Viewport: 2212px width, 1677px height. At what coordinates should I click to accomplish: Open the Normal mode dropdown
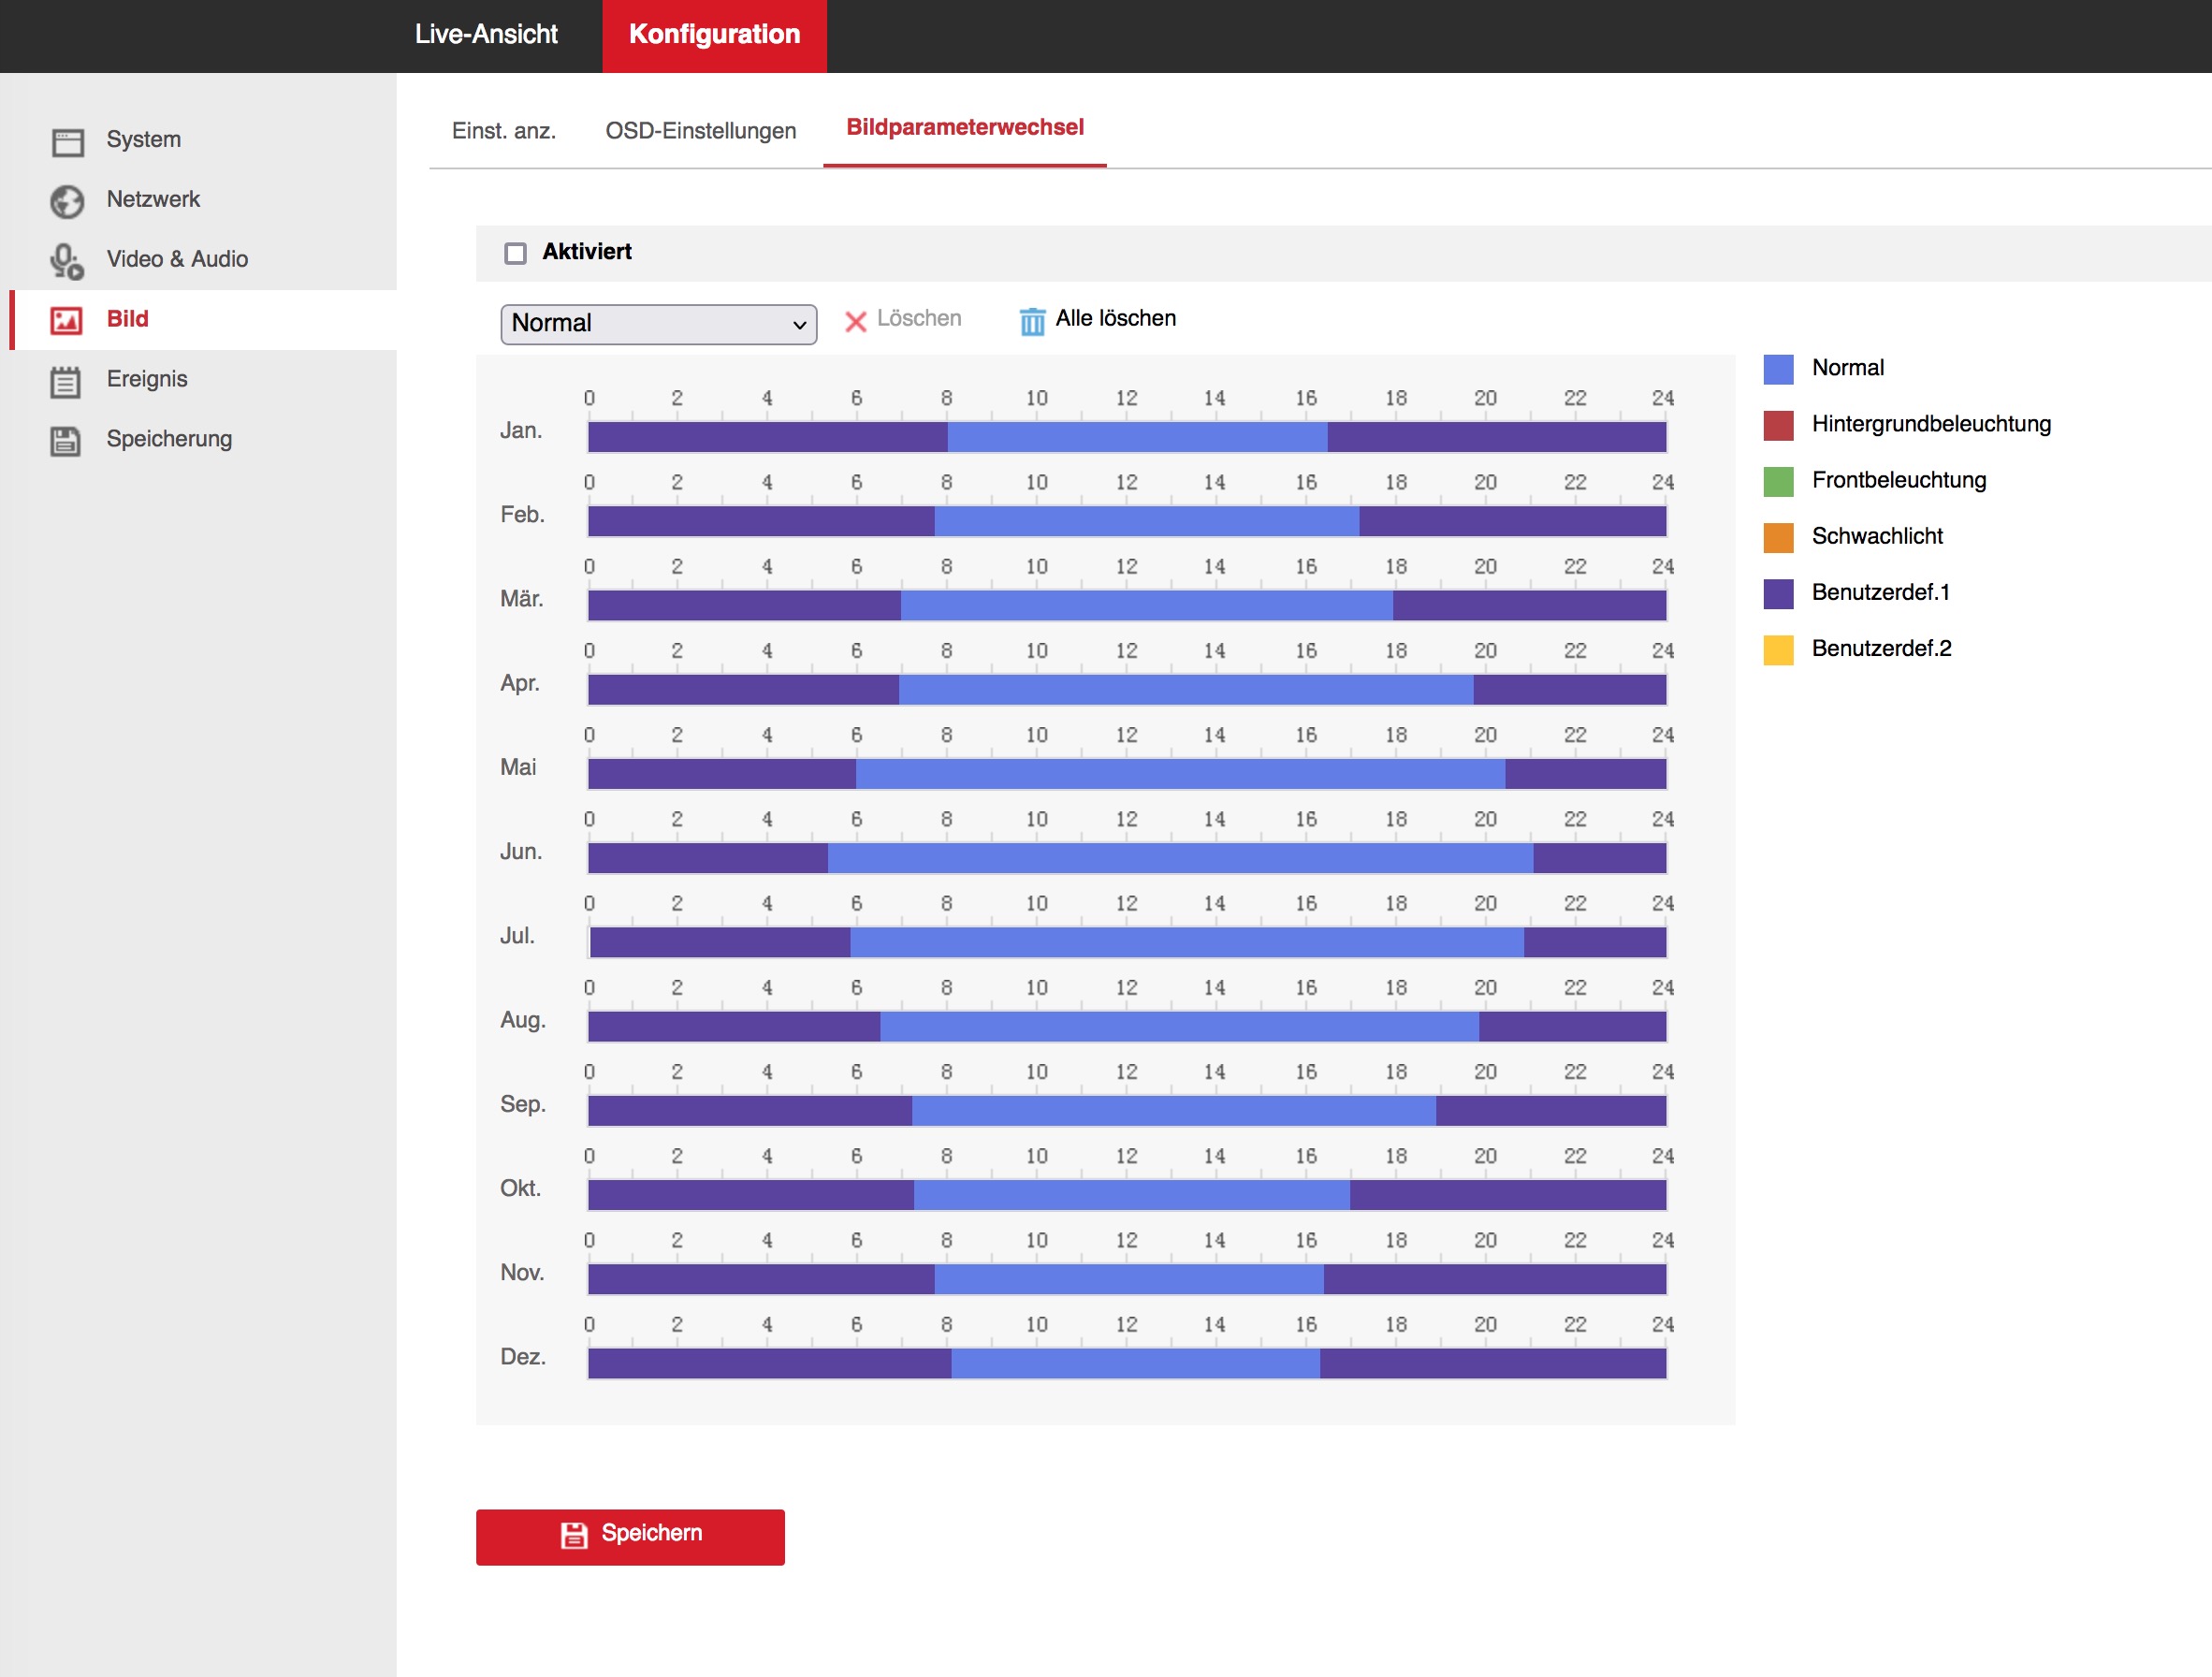coord(658,324)
